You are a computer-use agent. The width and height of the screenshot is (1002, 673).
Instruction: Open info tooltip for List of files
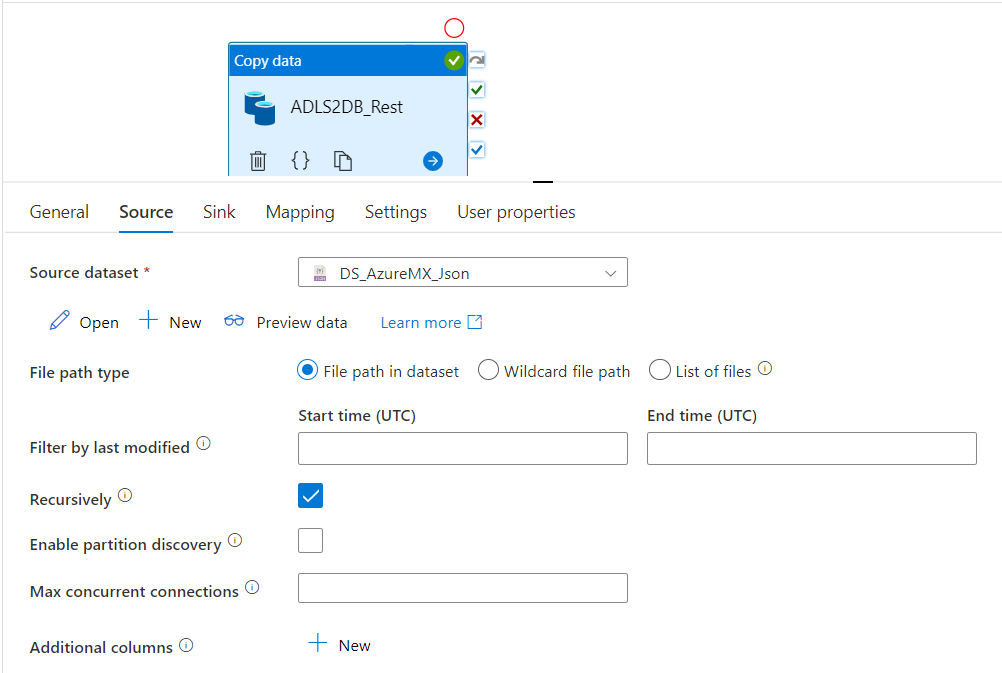tap(765, 369)
